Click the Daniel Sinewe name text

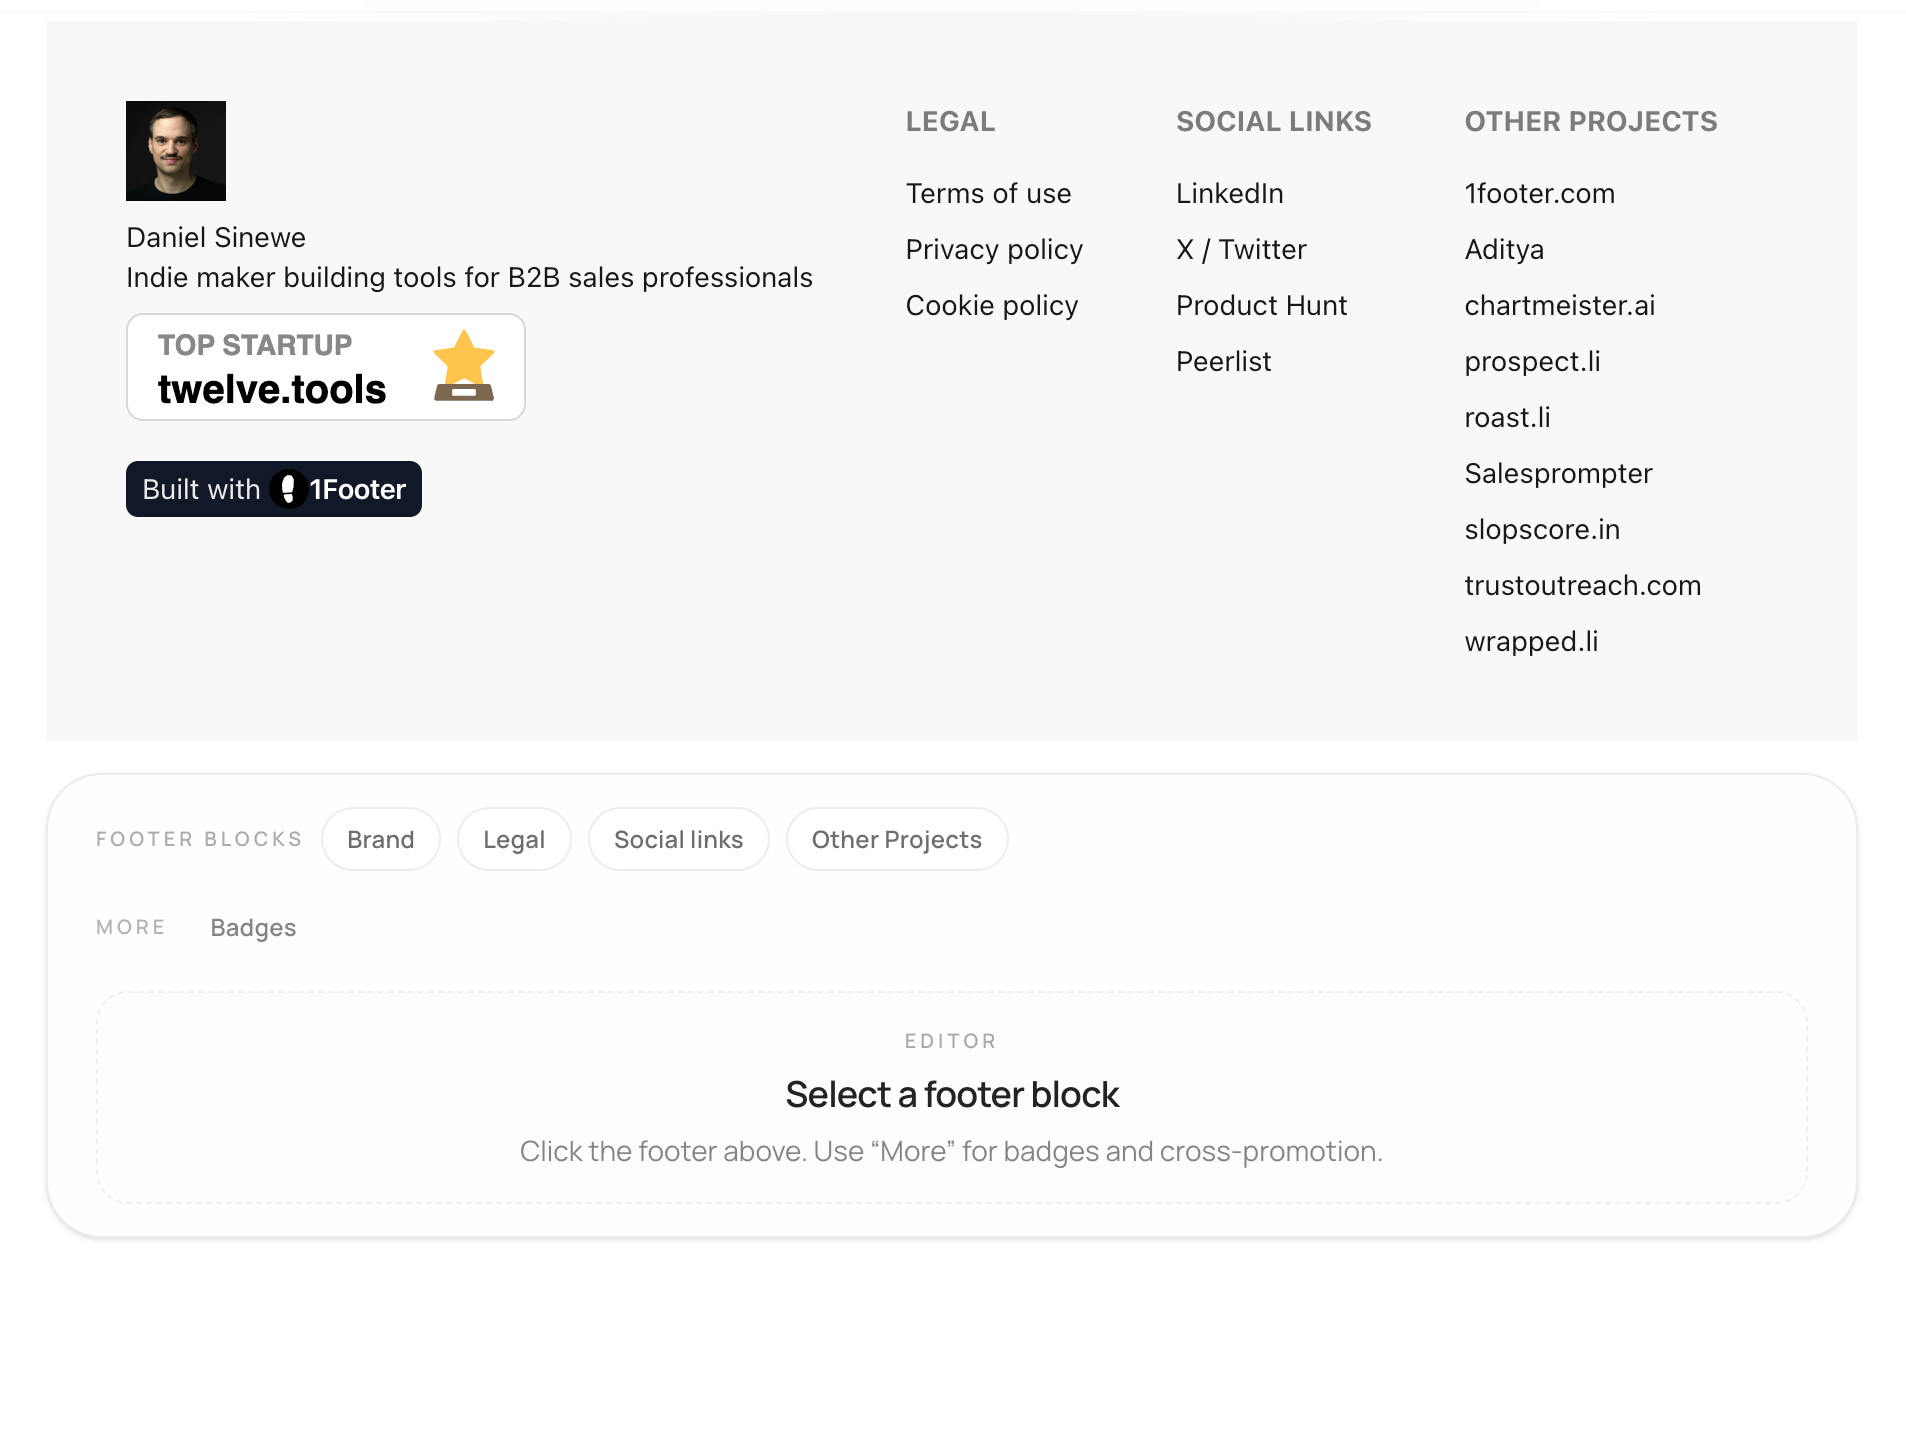click(x=216, y=238)
